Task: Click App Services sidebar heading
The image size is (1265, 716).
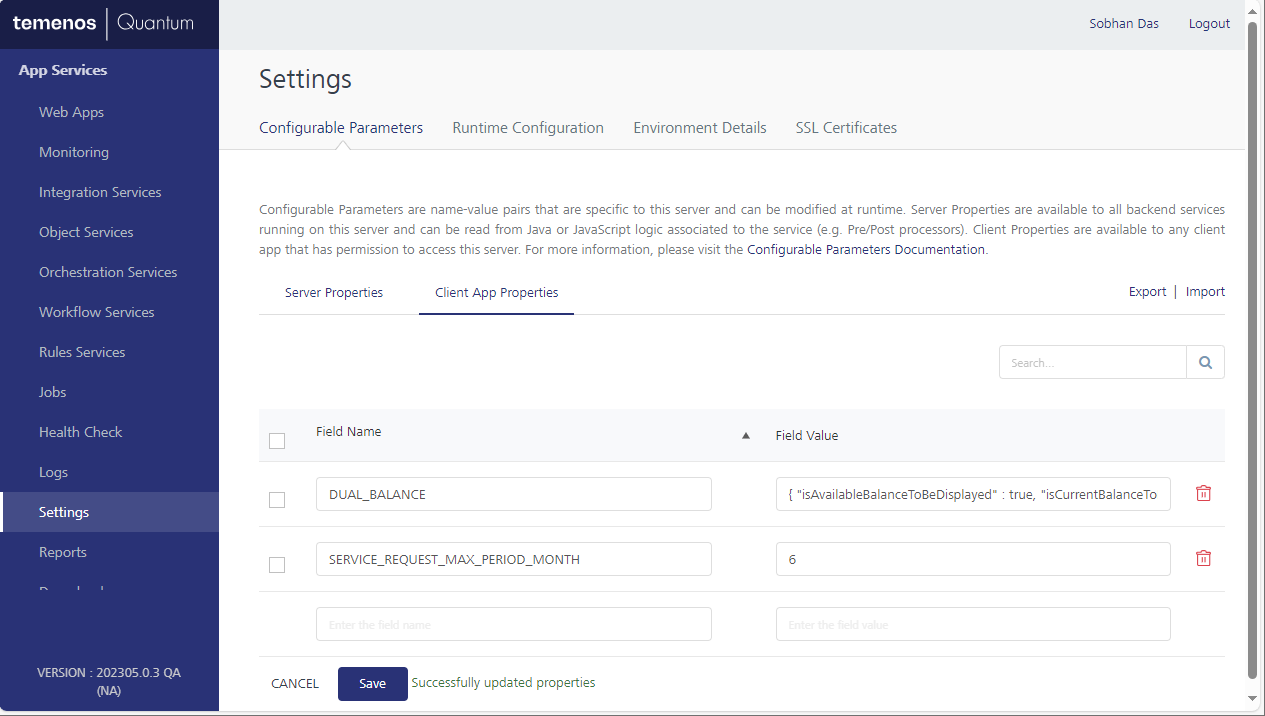Action: coord(63,70)
